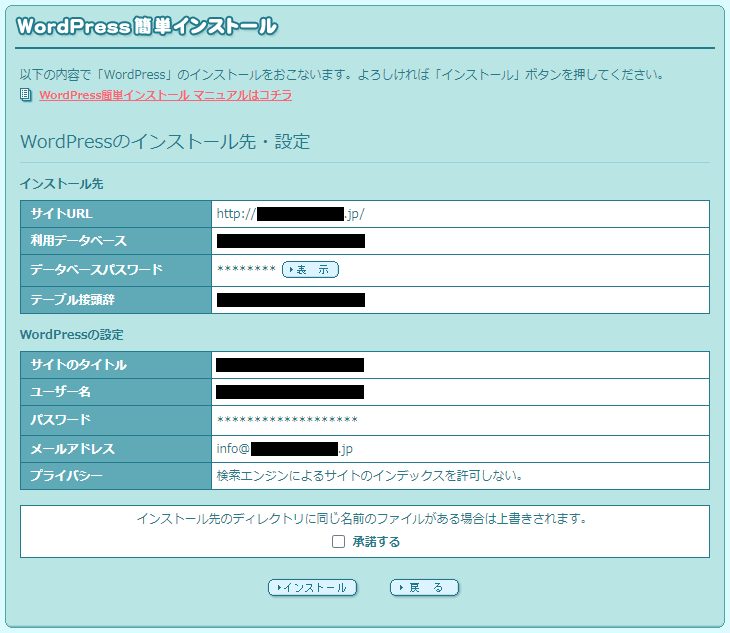The width and height of the screenshot is (730, 633).
Task: Click the WordPressのインストール先・設定 heading
Action: pos(165,142)
